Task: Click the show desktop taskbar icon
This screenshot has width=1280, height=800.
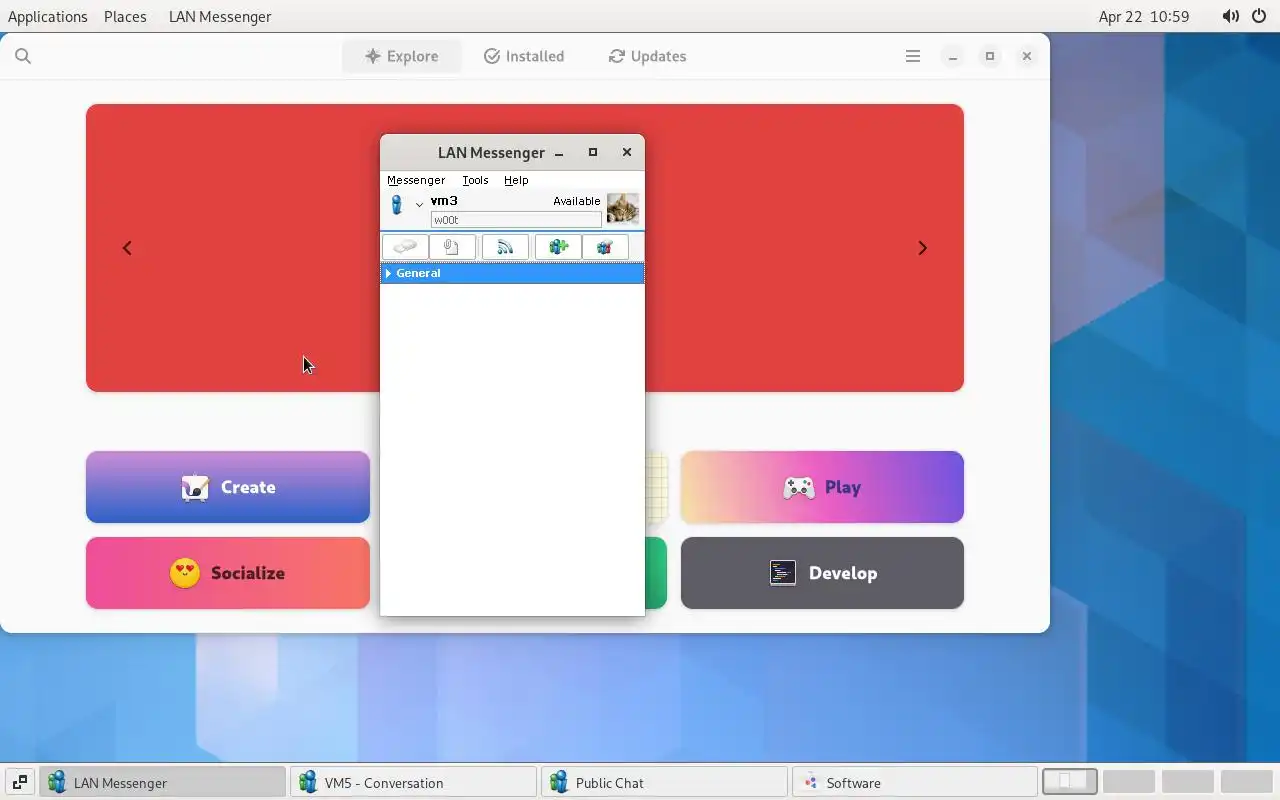Action: tap(19, 782)
